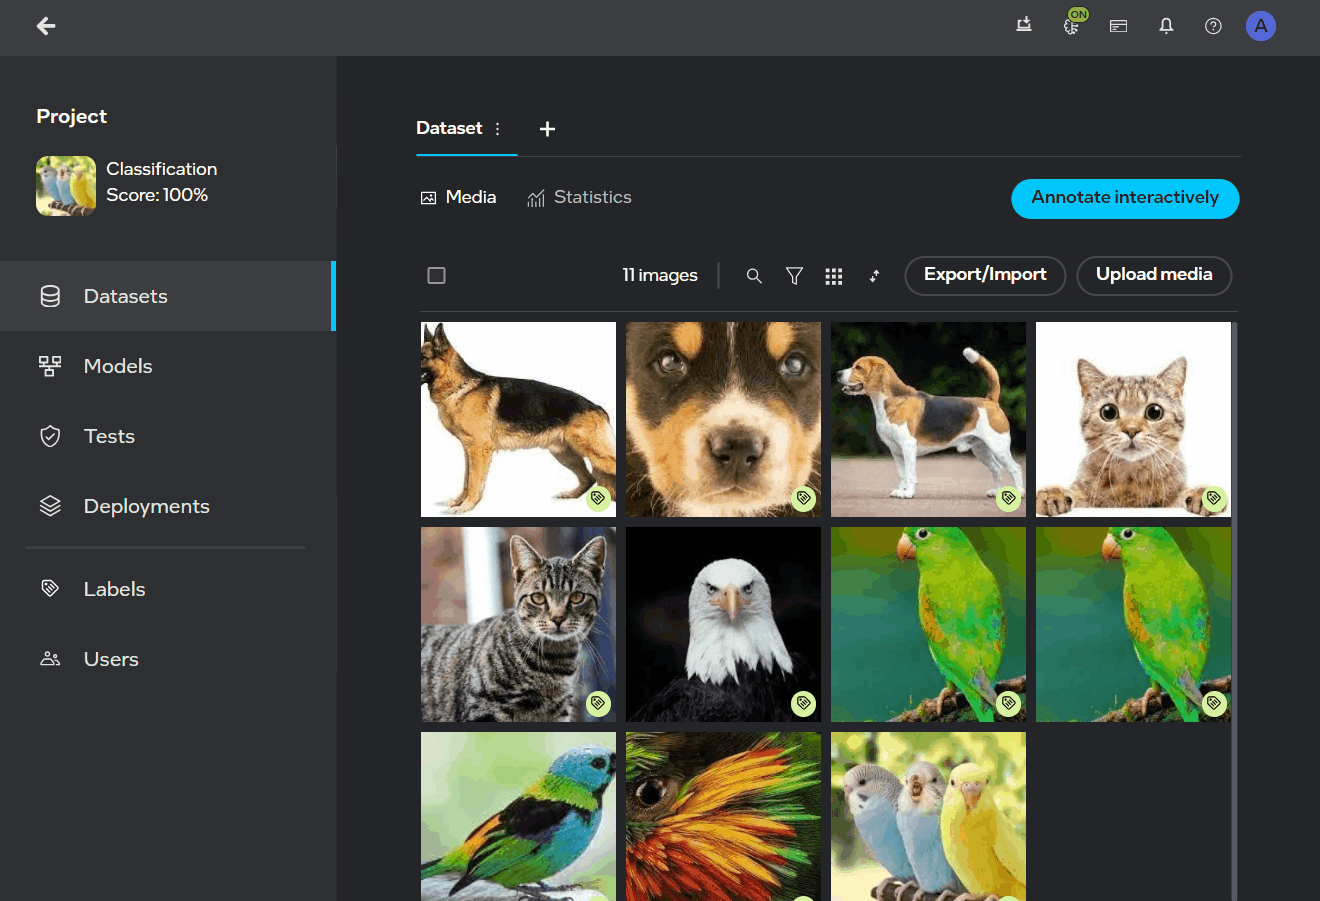
Task: Open the Dataset tab options menu
Action: pyautogui.click(x=497, y=129)
